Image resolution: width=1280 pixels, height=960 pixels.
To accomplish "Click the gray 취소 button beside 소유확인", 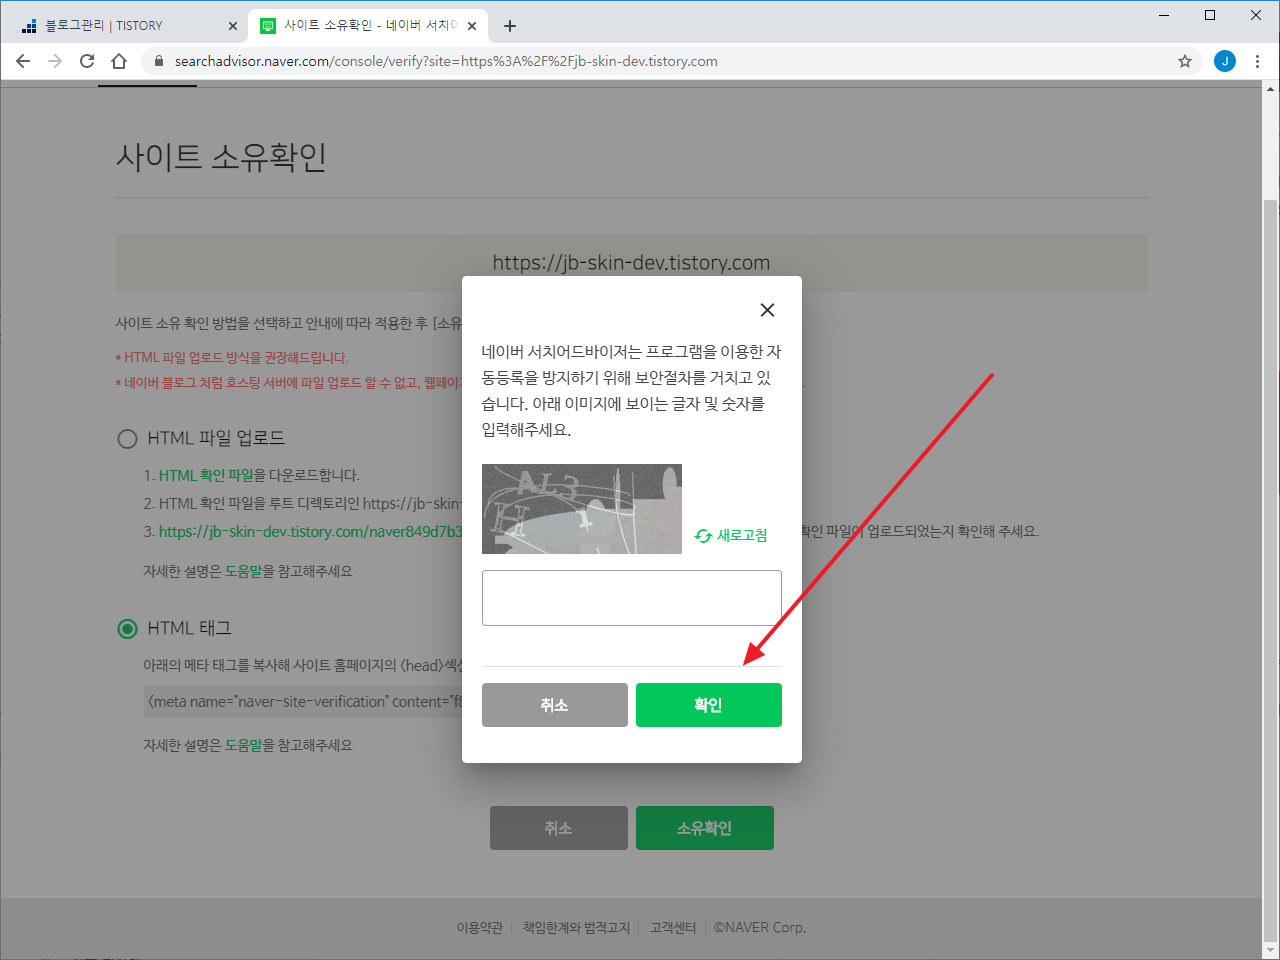I will pyautogui.click(x=559, y=828).
